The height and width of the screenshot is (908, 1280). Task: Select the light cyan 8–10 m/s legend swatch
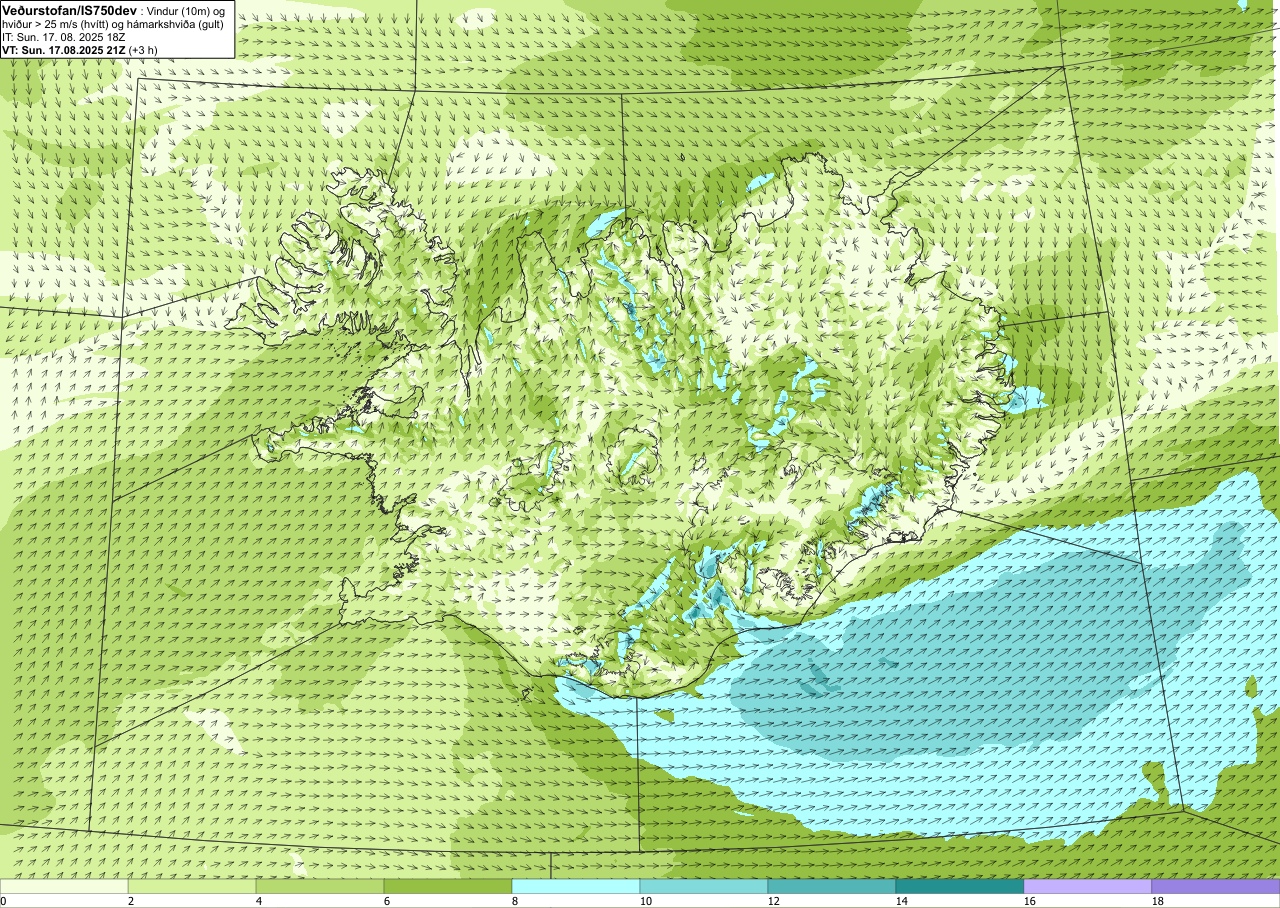[576, 886]
